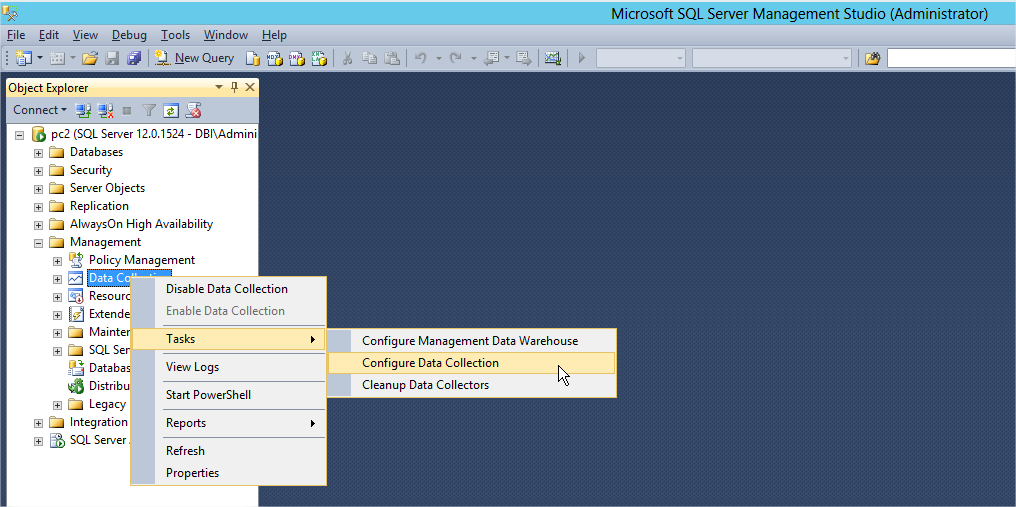The width and height of the screenshot is (1016, 507).
Task: Click the Database Engine Query icon
Action: (x=253, y=58)
